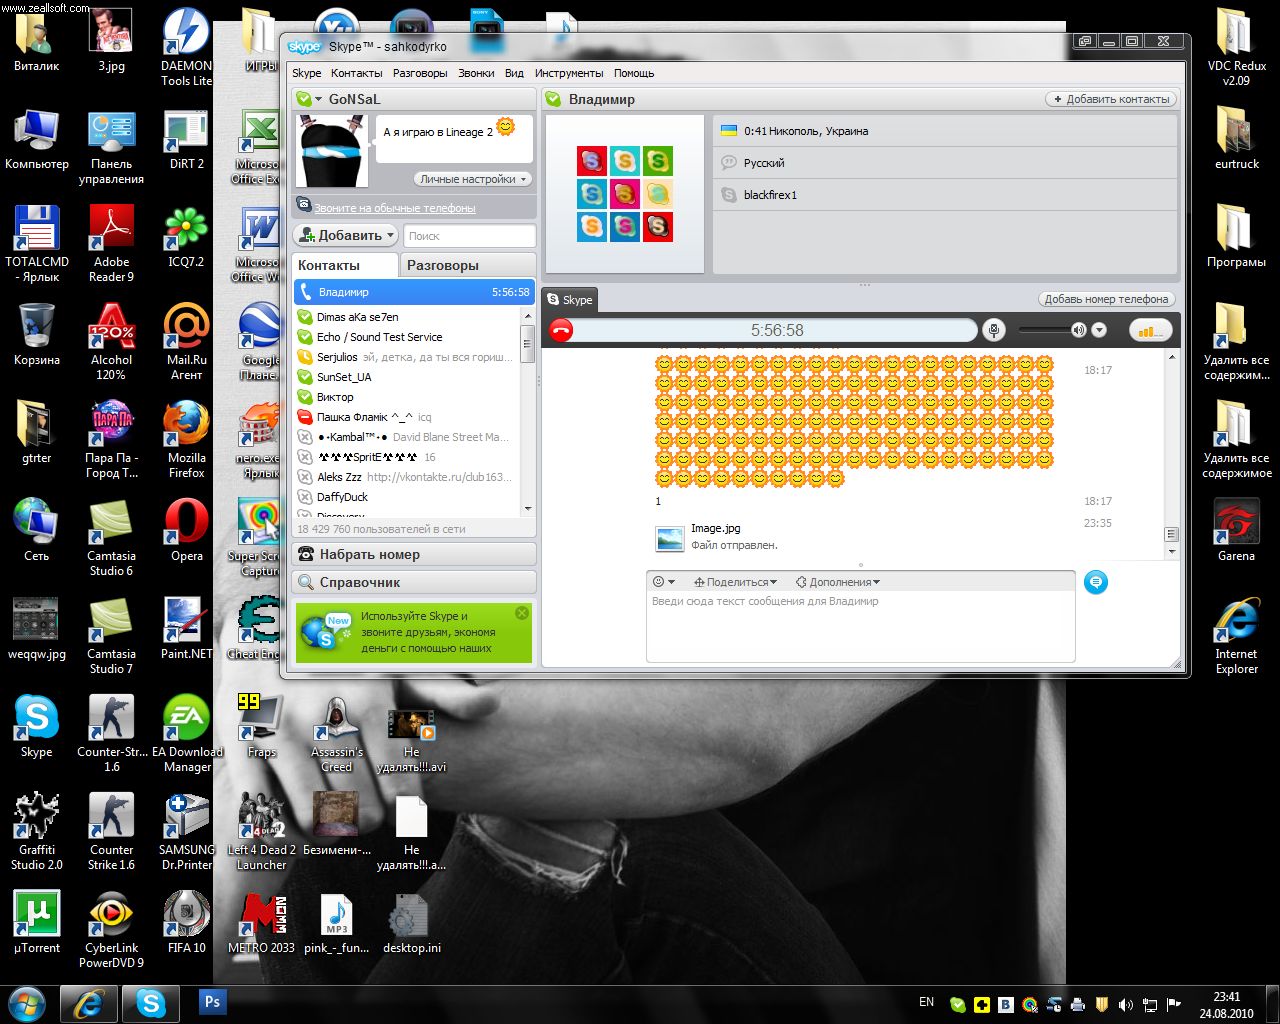Image resolution: width=1280 pixels, height=1024 pixels.
Task: Select contact Виктор
Action: (x=407, y=397)
